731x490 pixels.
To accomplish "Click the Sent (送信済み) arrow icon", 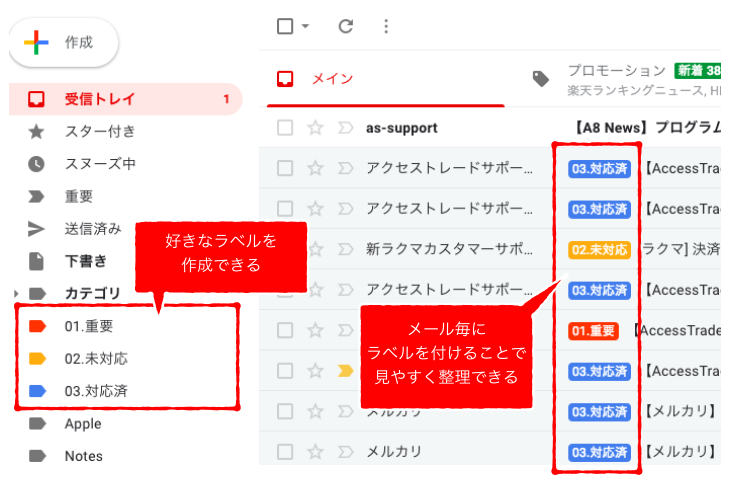I will (x=36, y=229).
